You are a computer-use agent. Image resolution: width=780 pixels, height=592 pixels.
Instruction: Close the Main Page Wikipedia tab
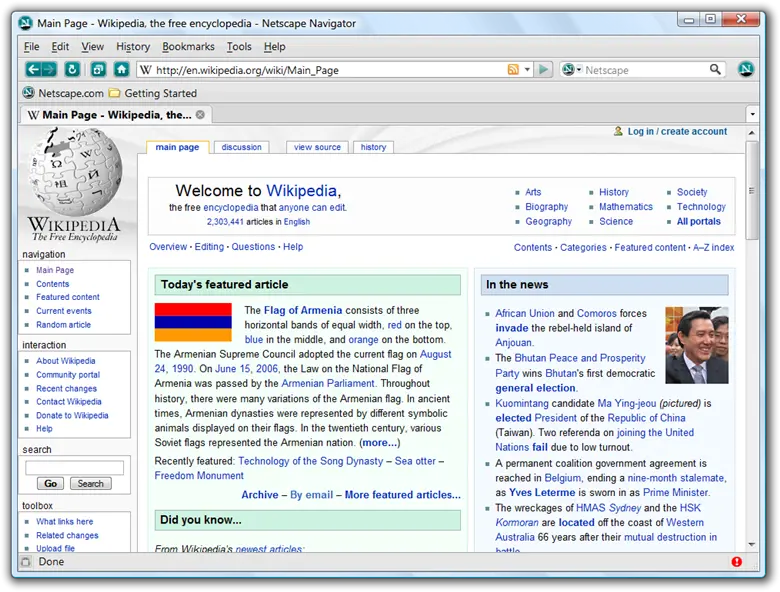click(x=200, y=115)
